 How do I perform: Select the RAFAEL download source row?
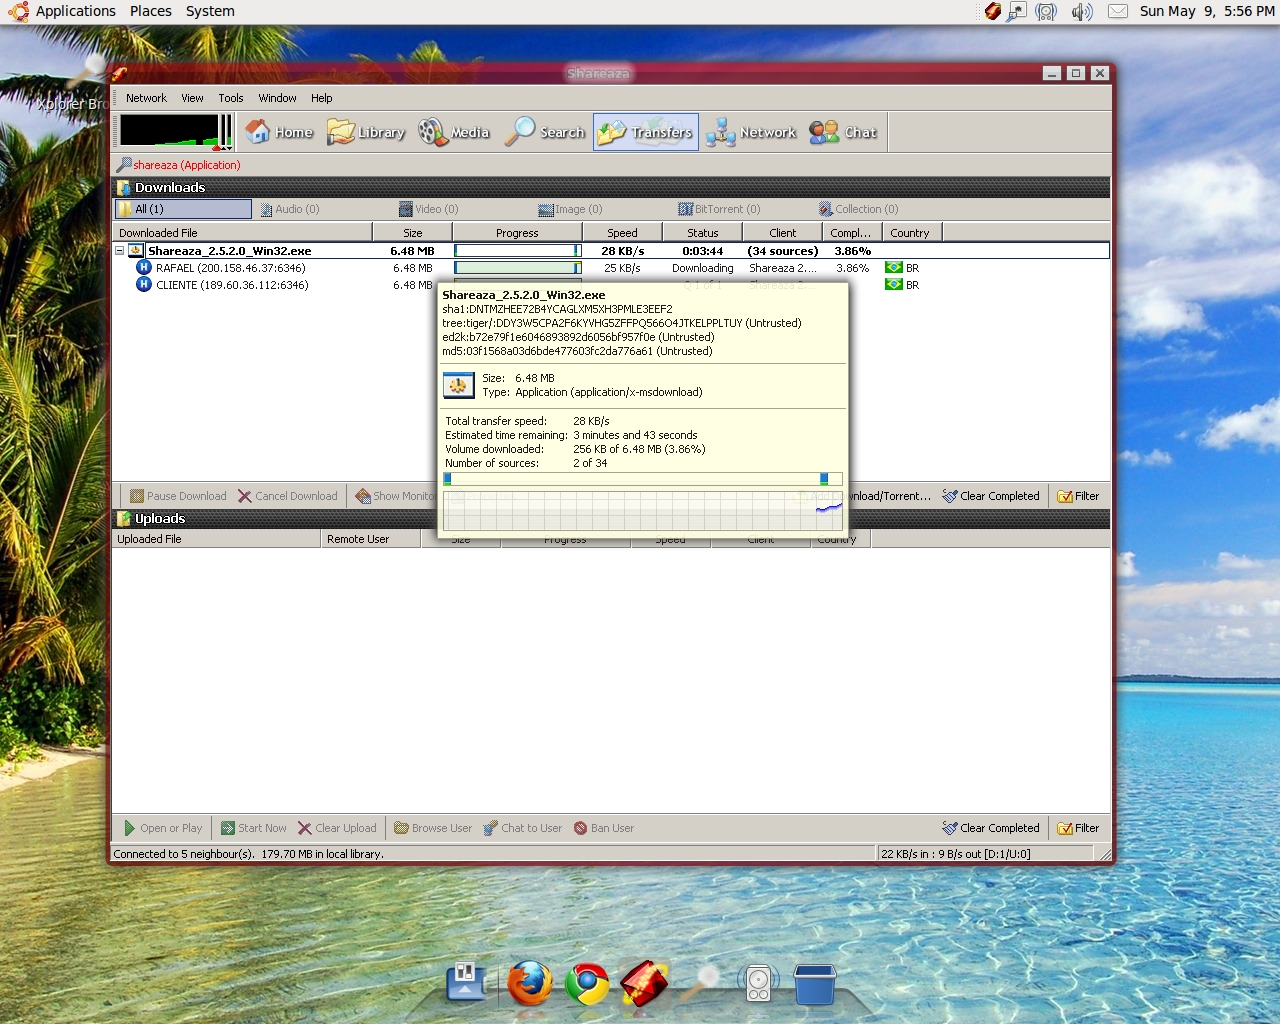point(230,268)
